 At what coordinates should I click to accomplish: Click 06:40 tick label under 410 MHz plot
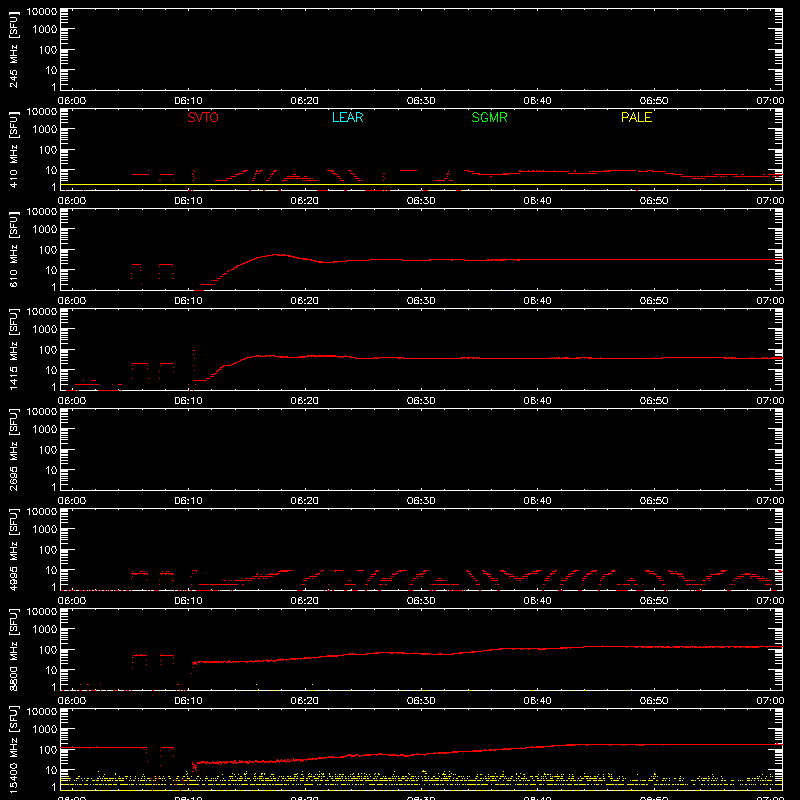537,201
